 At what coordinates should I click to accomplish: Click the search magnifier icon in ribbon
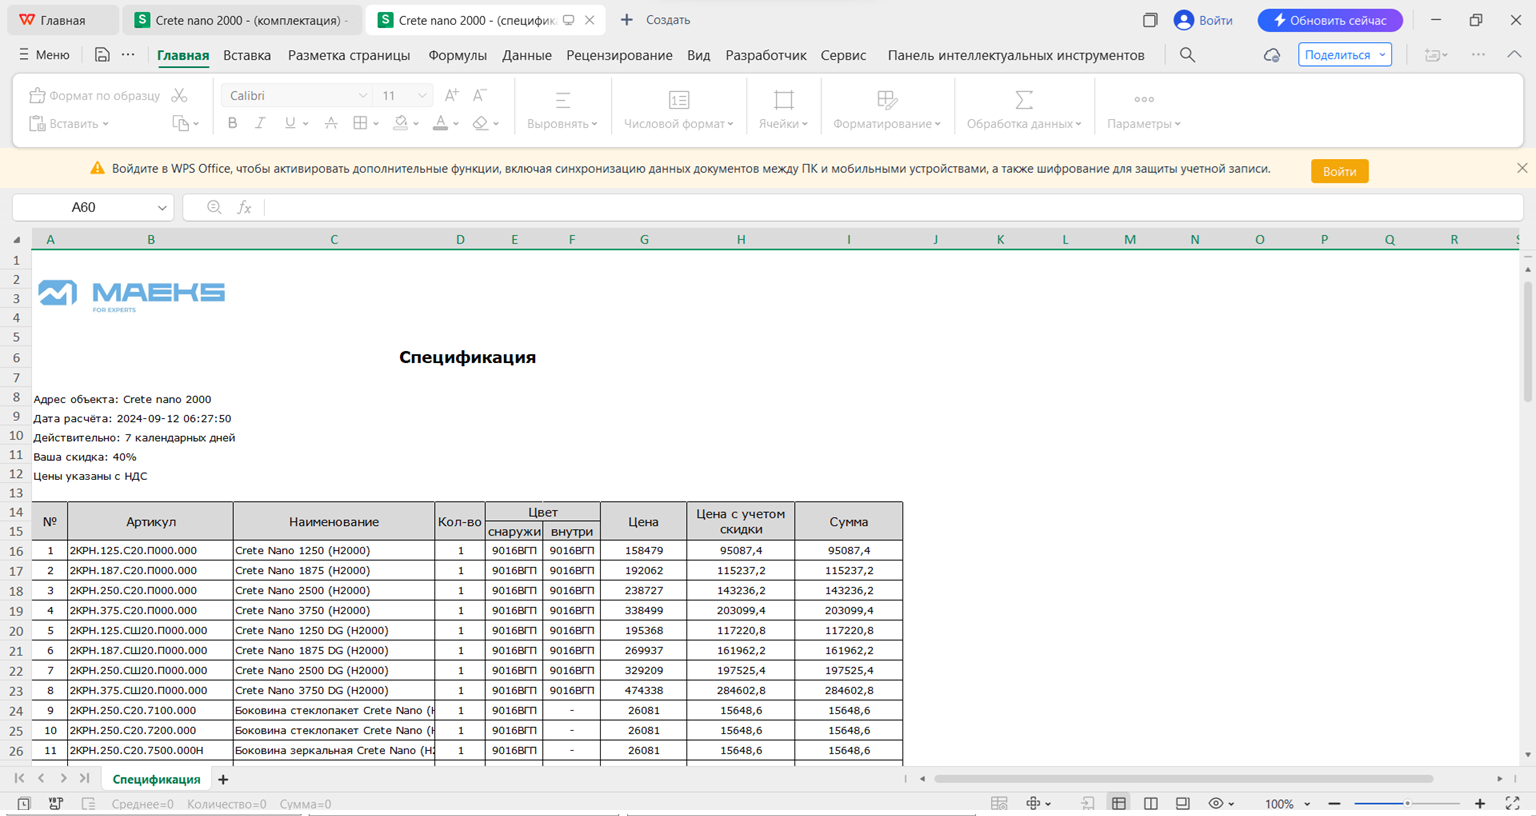point(1187,55)
